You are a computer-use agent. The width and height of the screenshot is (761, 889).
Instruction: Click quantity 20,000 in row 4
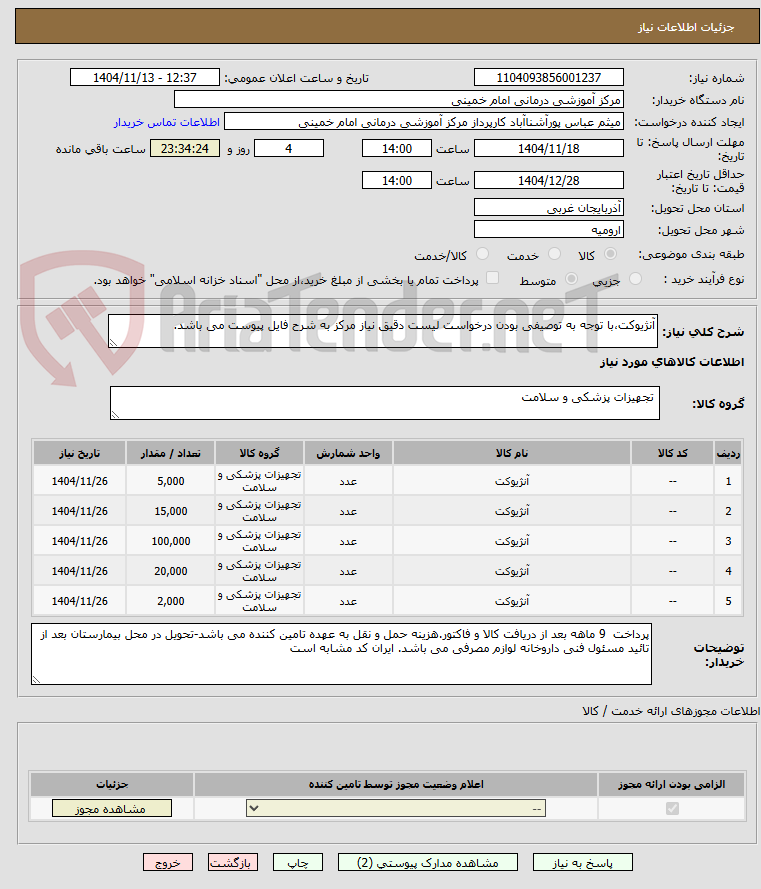(x=171, y=571)
